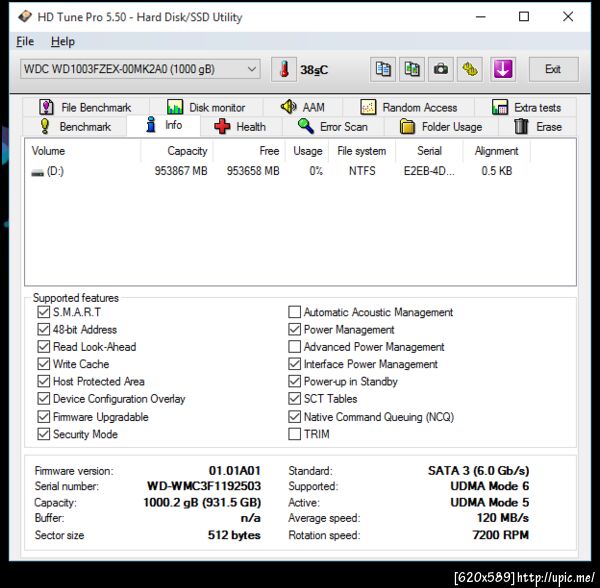The width and height of the screenshot is (600, 588).
Task: Toggle the Firmware Upgradable checkbox
Action: (x=44, y=417)
